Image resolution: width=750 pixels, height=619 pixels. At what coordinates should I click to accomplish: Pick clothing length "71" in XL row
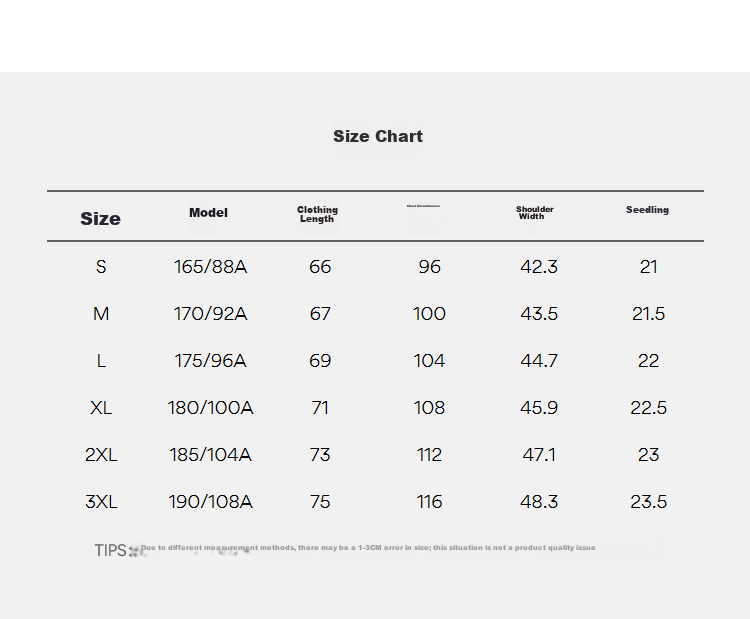320,408
